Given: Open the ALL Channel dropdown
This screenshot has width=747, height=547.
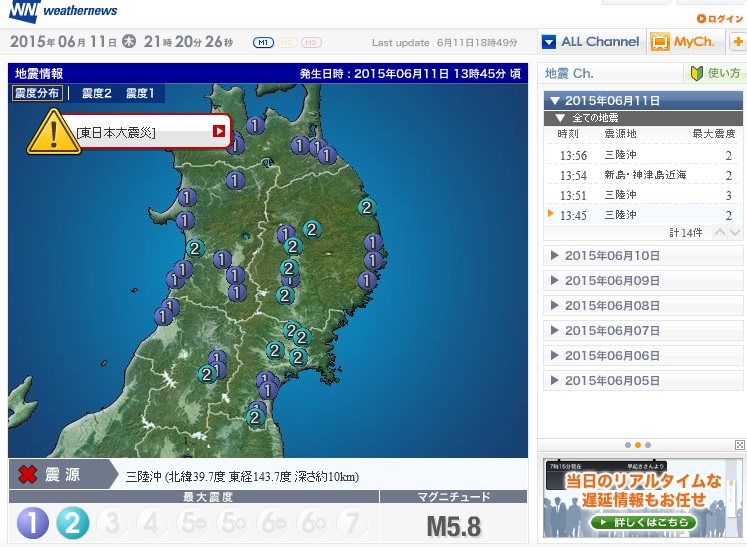Looking at the screenshot, I should tap(590, 42).
